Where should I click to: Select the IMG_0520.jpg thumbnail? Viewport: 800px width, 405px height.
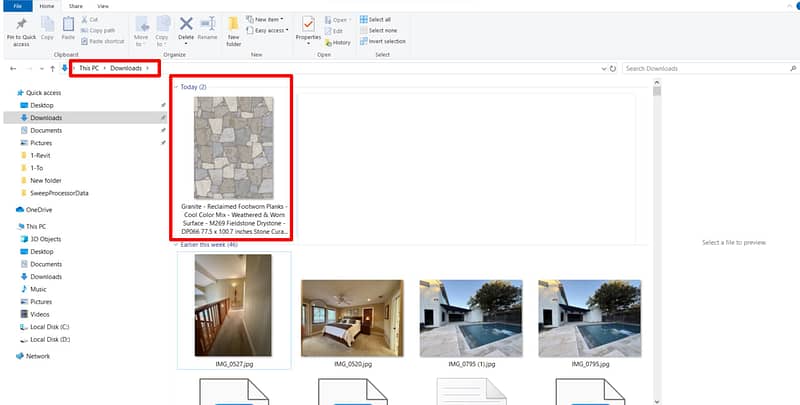[352, 319]
